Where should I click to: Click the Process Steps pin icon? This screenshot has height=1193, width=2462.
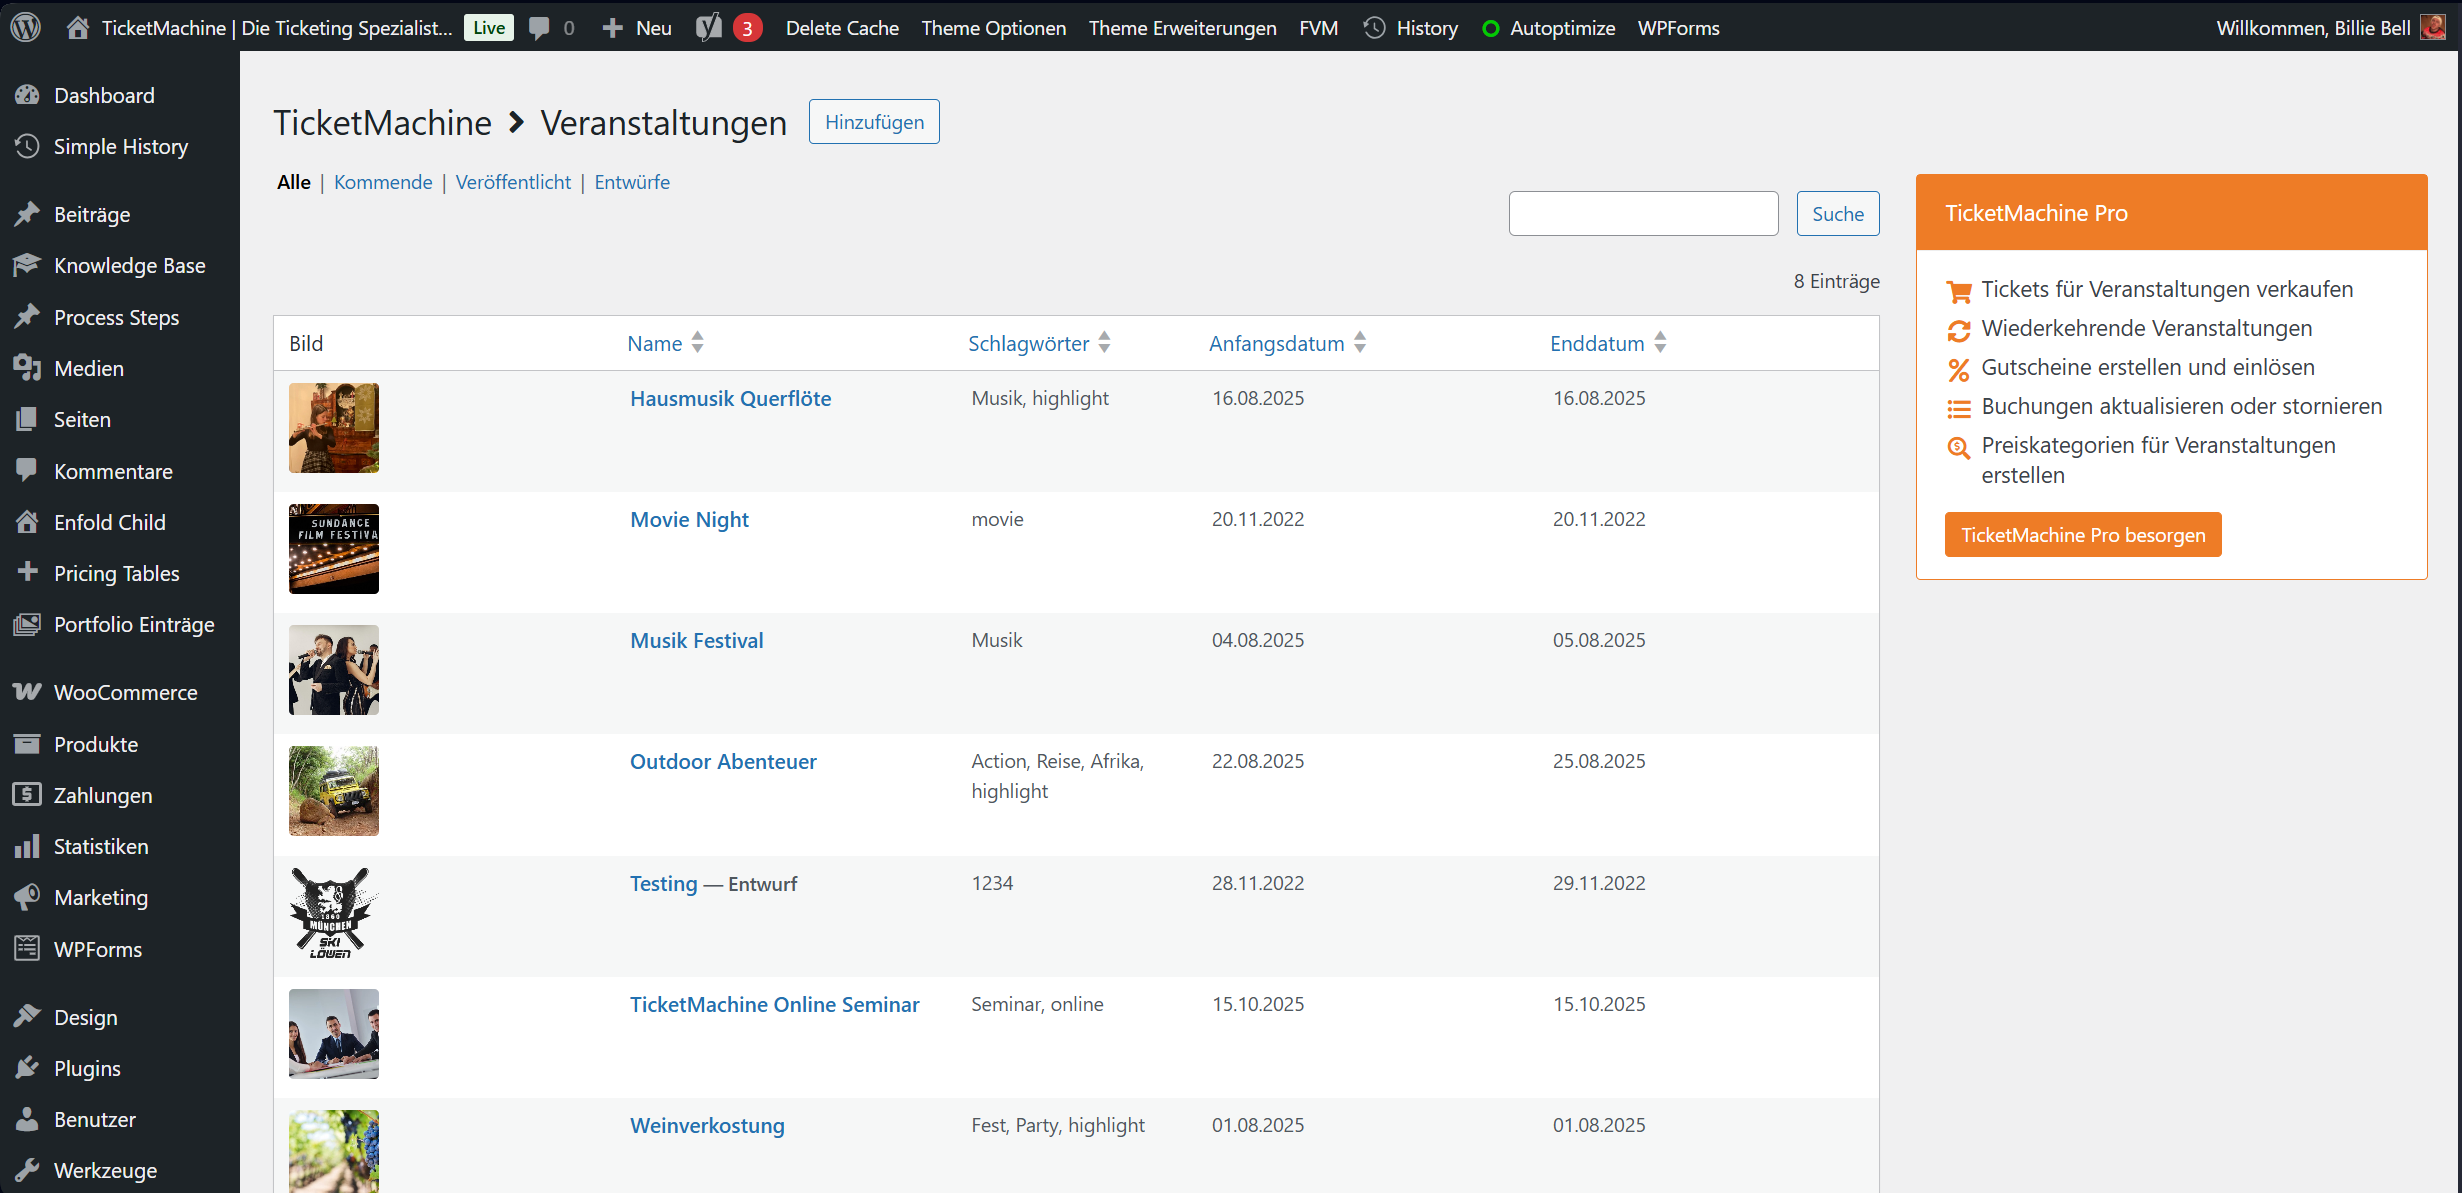tap(27, 317)
